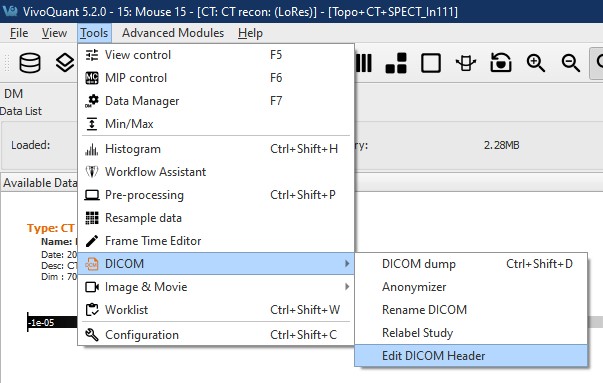Click the rotate object toolbar icon

[466, 63]
